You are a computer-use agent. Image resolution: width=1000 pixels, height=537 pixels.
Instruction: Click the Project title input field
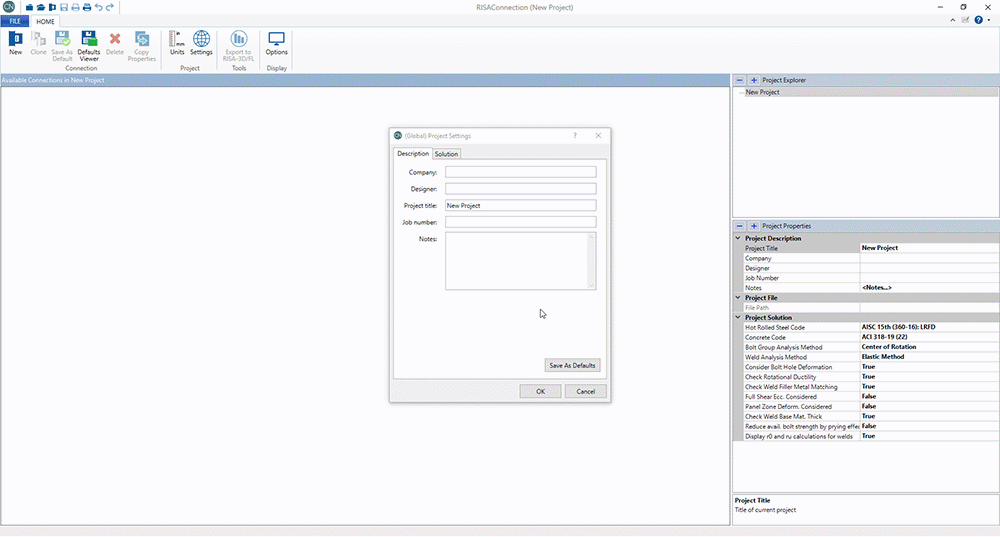(520, 205)
